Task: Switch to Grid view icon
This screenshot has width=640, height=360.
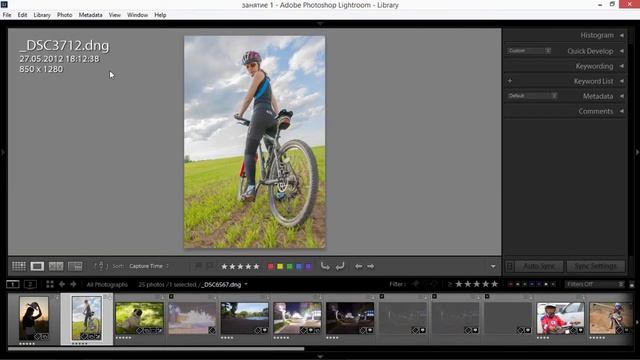Action: 19,266
